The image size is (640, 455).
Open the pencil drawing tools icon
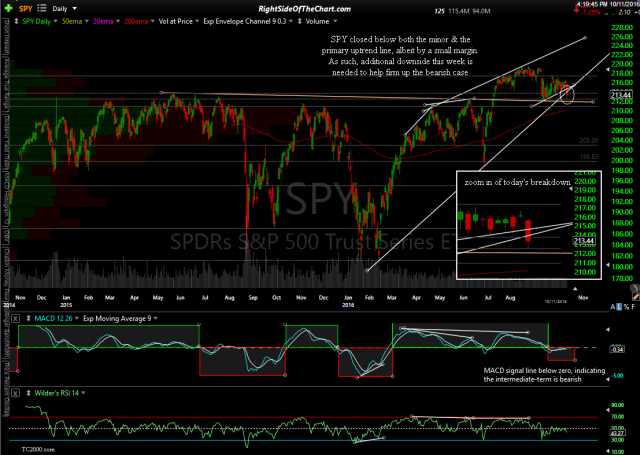point(636,297)
